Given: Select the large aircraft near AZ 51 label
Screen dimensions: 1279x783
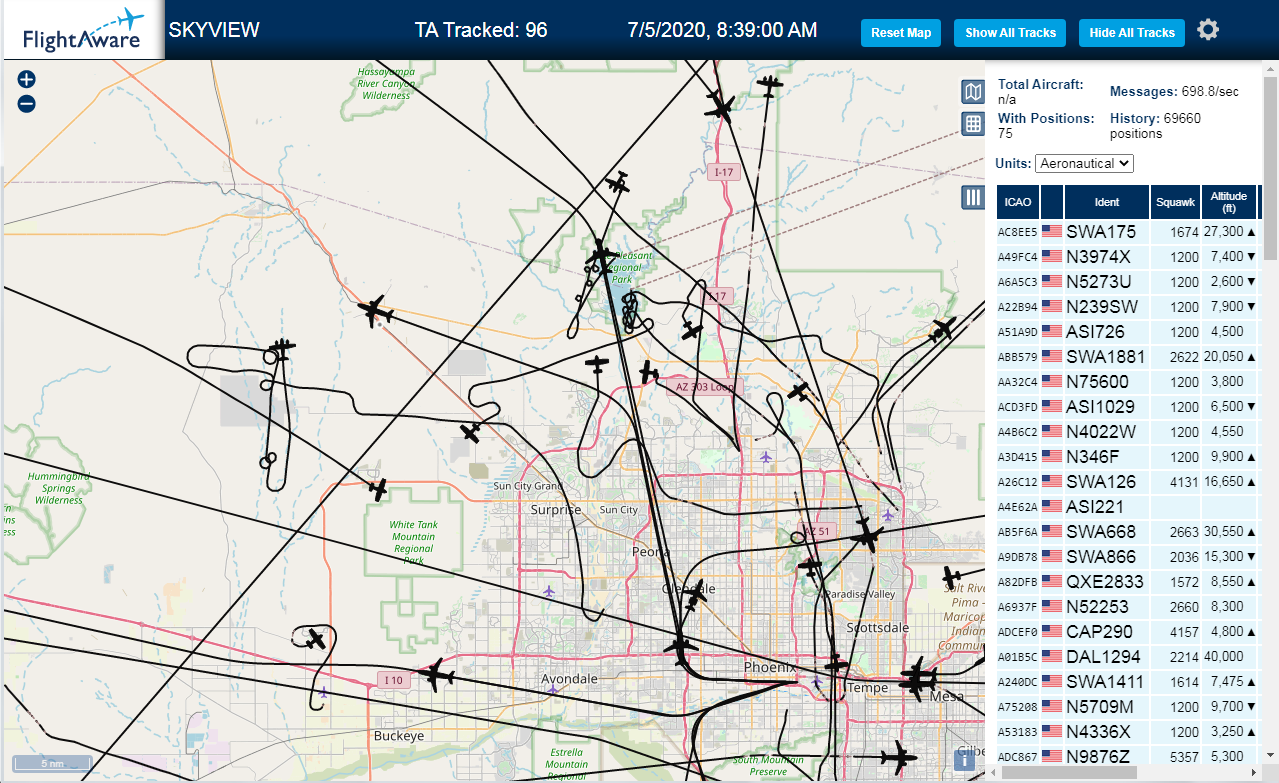Looking at the screenshot, I should (x=866, y=537).
